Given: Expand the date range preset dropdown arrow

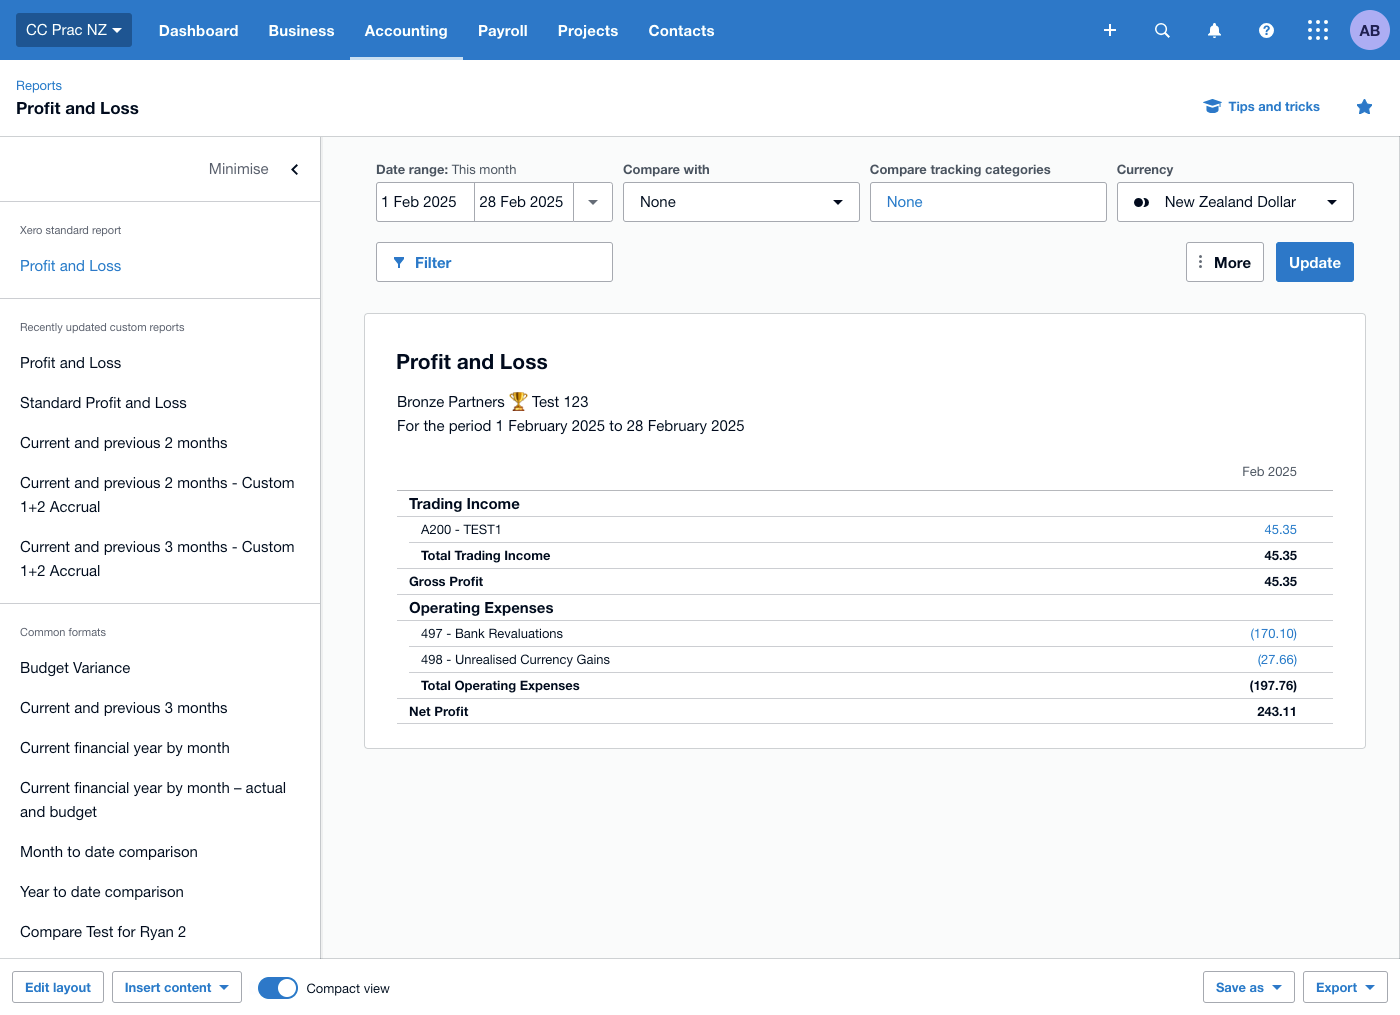Looking at the screenshot, I should [x=593, y=202].
